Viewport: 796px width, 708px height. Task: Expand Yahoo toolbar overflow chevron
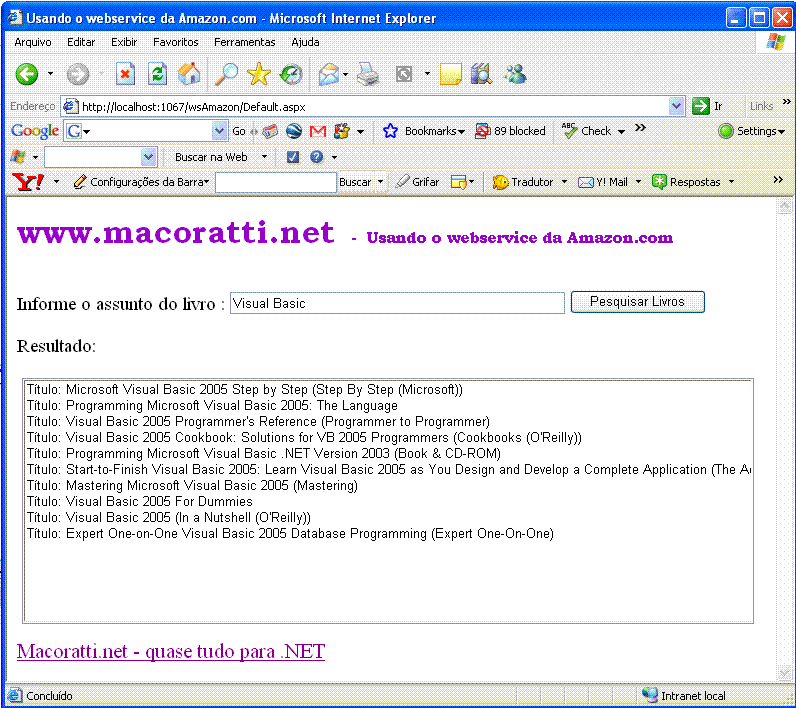tap(778, 179)
